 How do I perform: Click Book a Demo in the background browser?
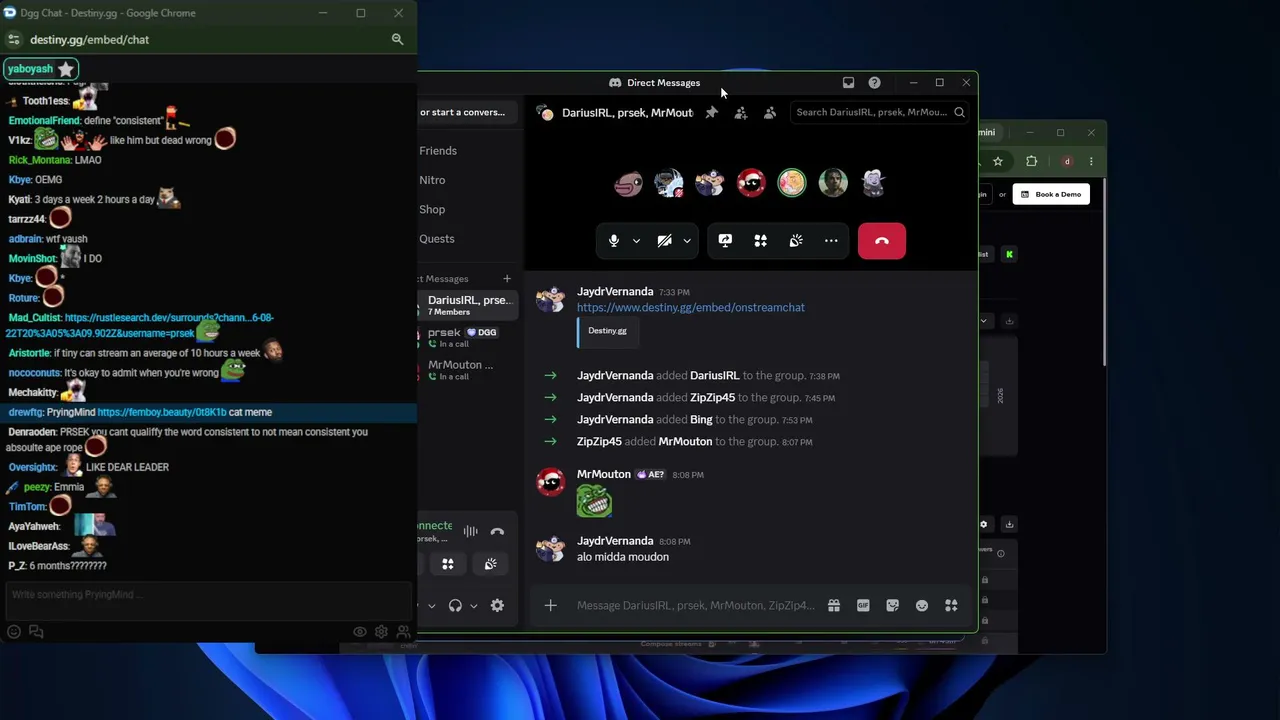[1051, 194]
